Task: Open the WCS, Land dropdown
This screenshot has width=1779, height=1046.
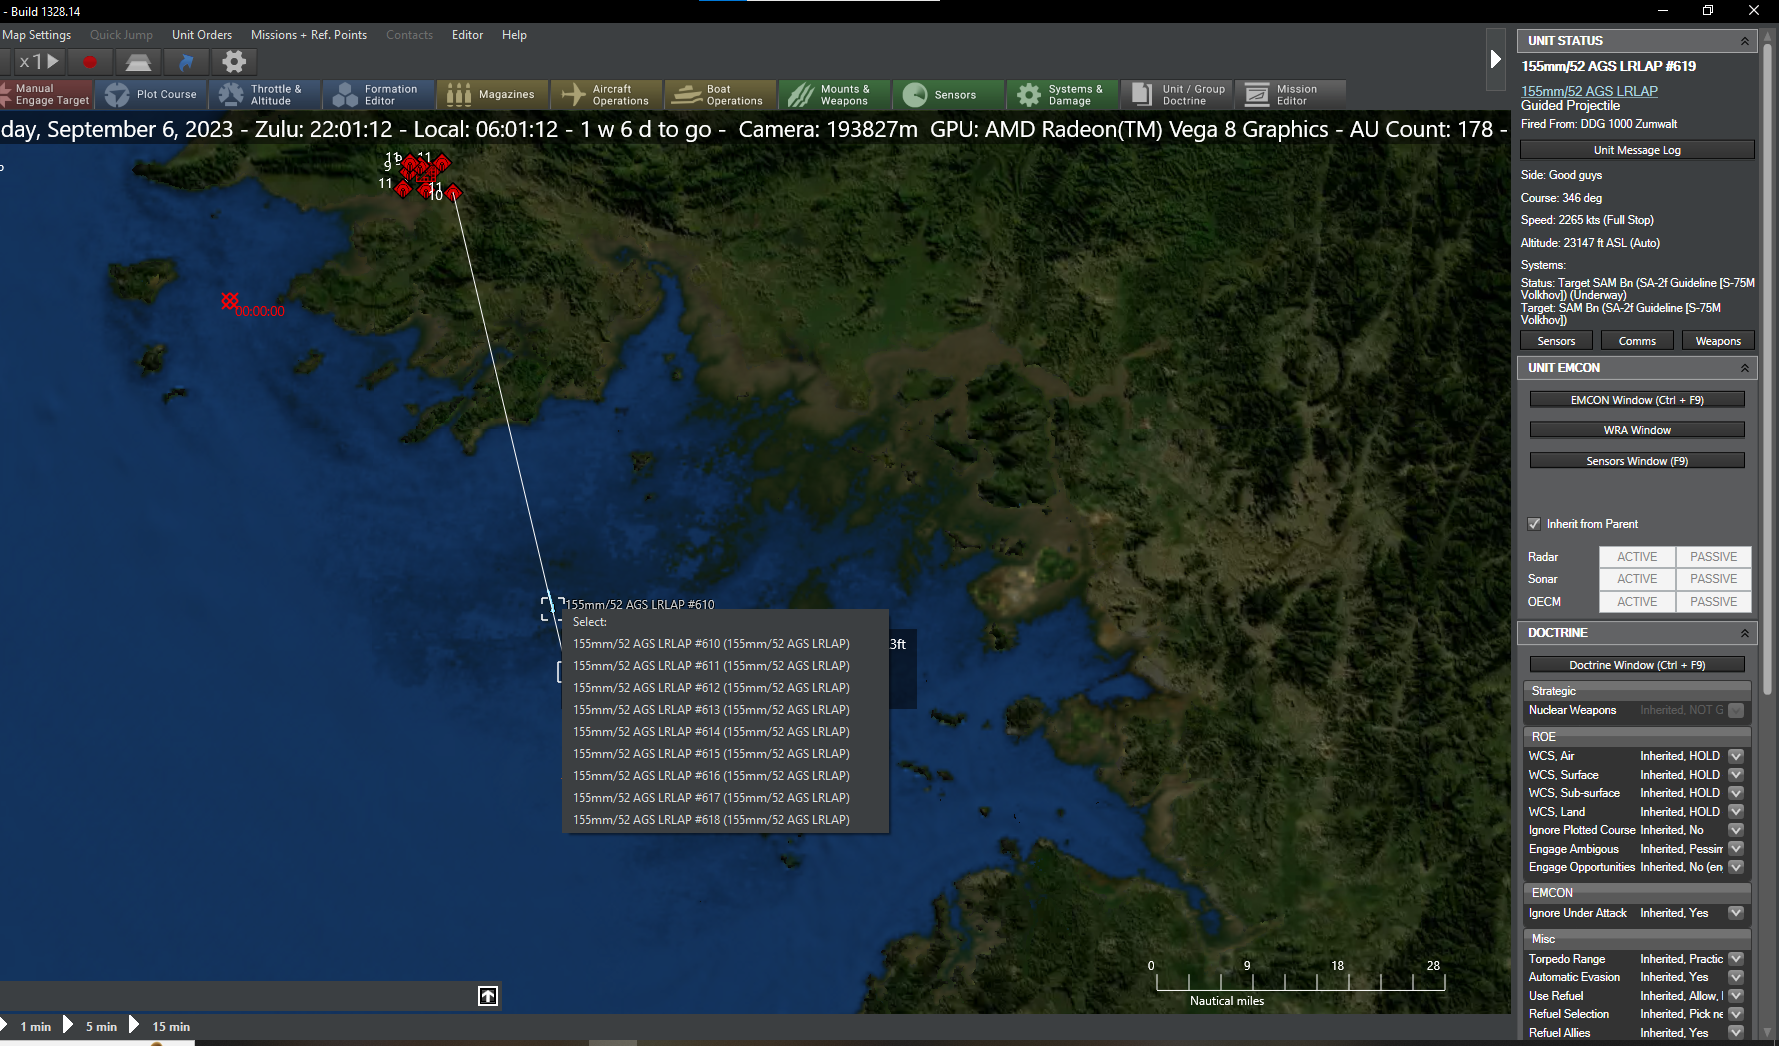Action: [1736, 812]
